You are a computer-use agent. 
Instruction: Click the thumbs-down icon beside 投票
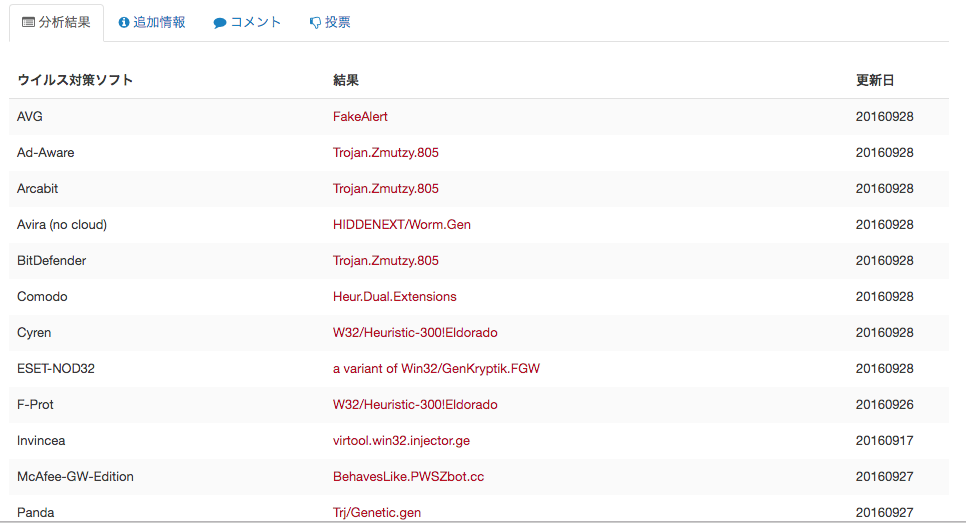[x=315, y=23]
